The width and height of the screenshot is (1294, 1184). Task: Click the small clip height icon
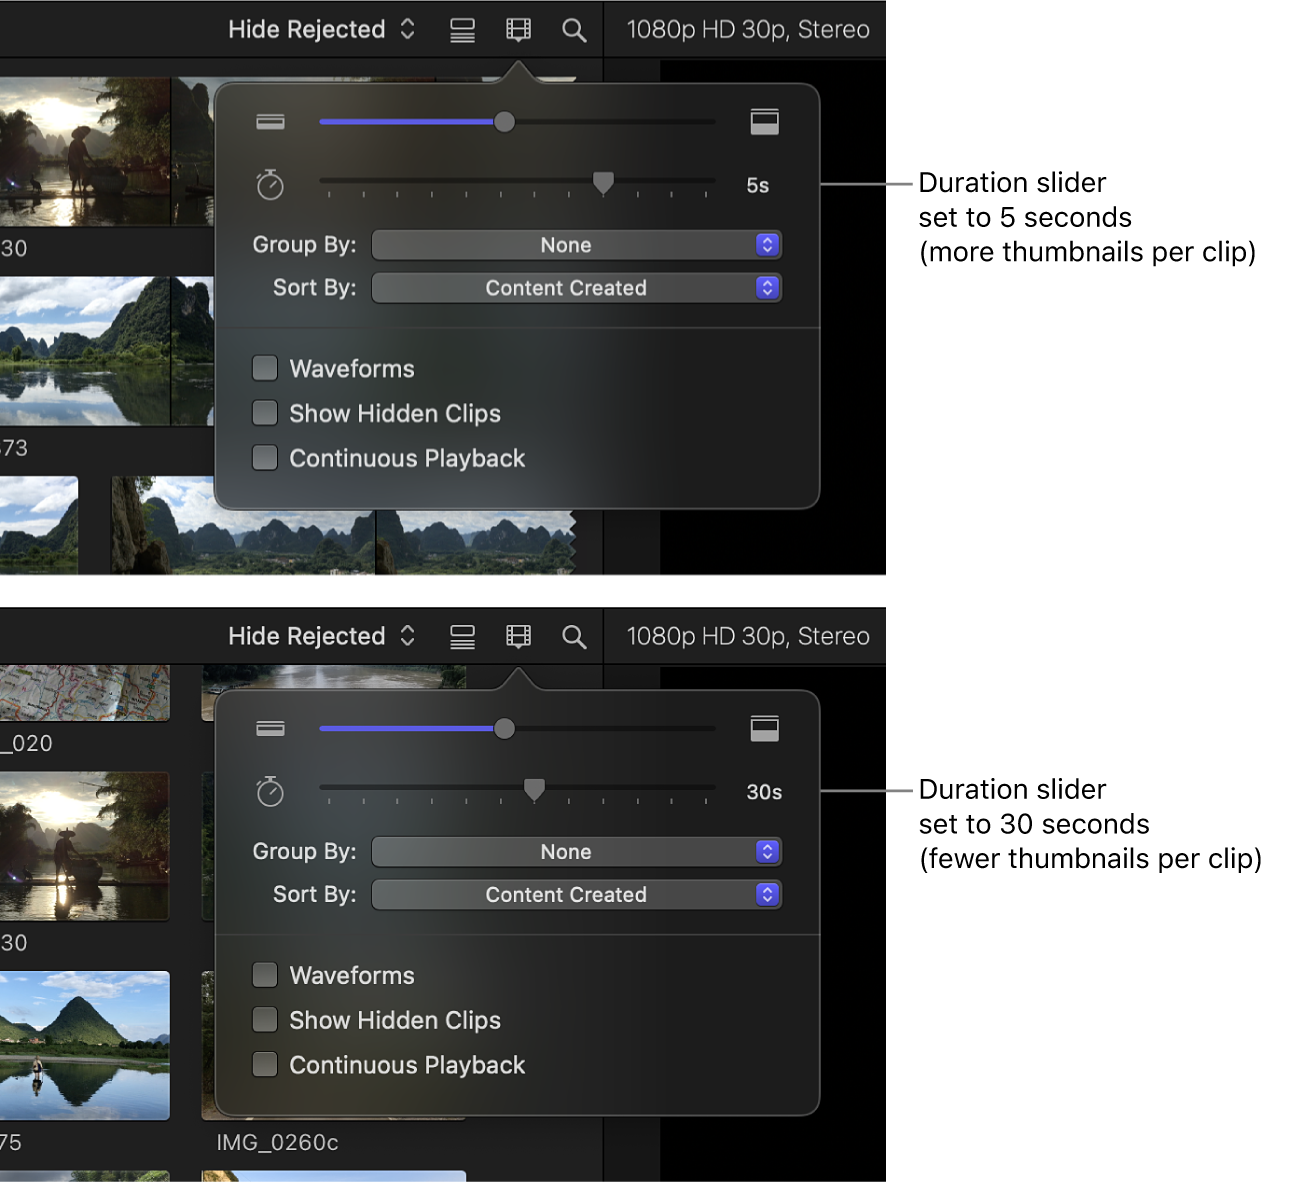(270, 121)
